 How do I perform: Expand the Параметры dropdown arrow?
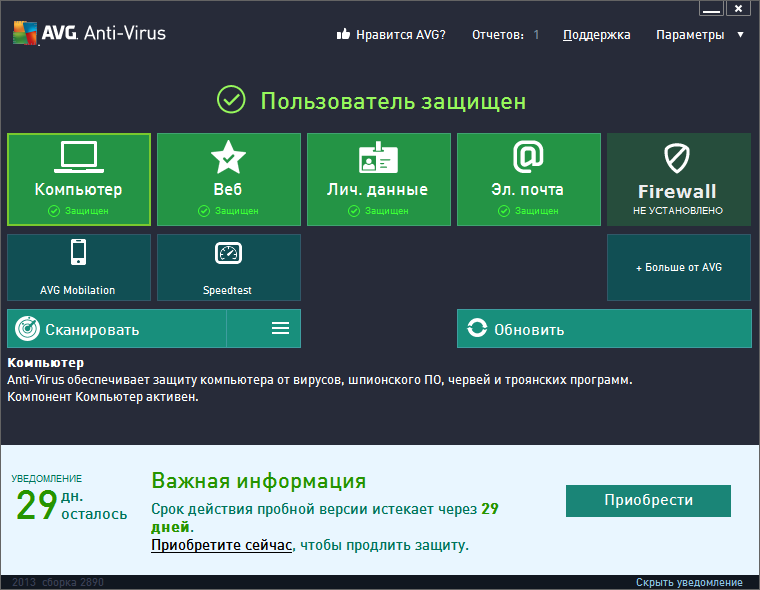[x=740, y=35]
